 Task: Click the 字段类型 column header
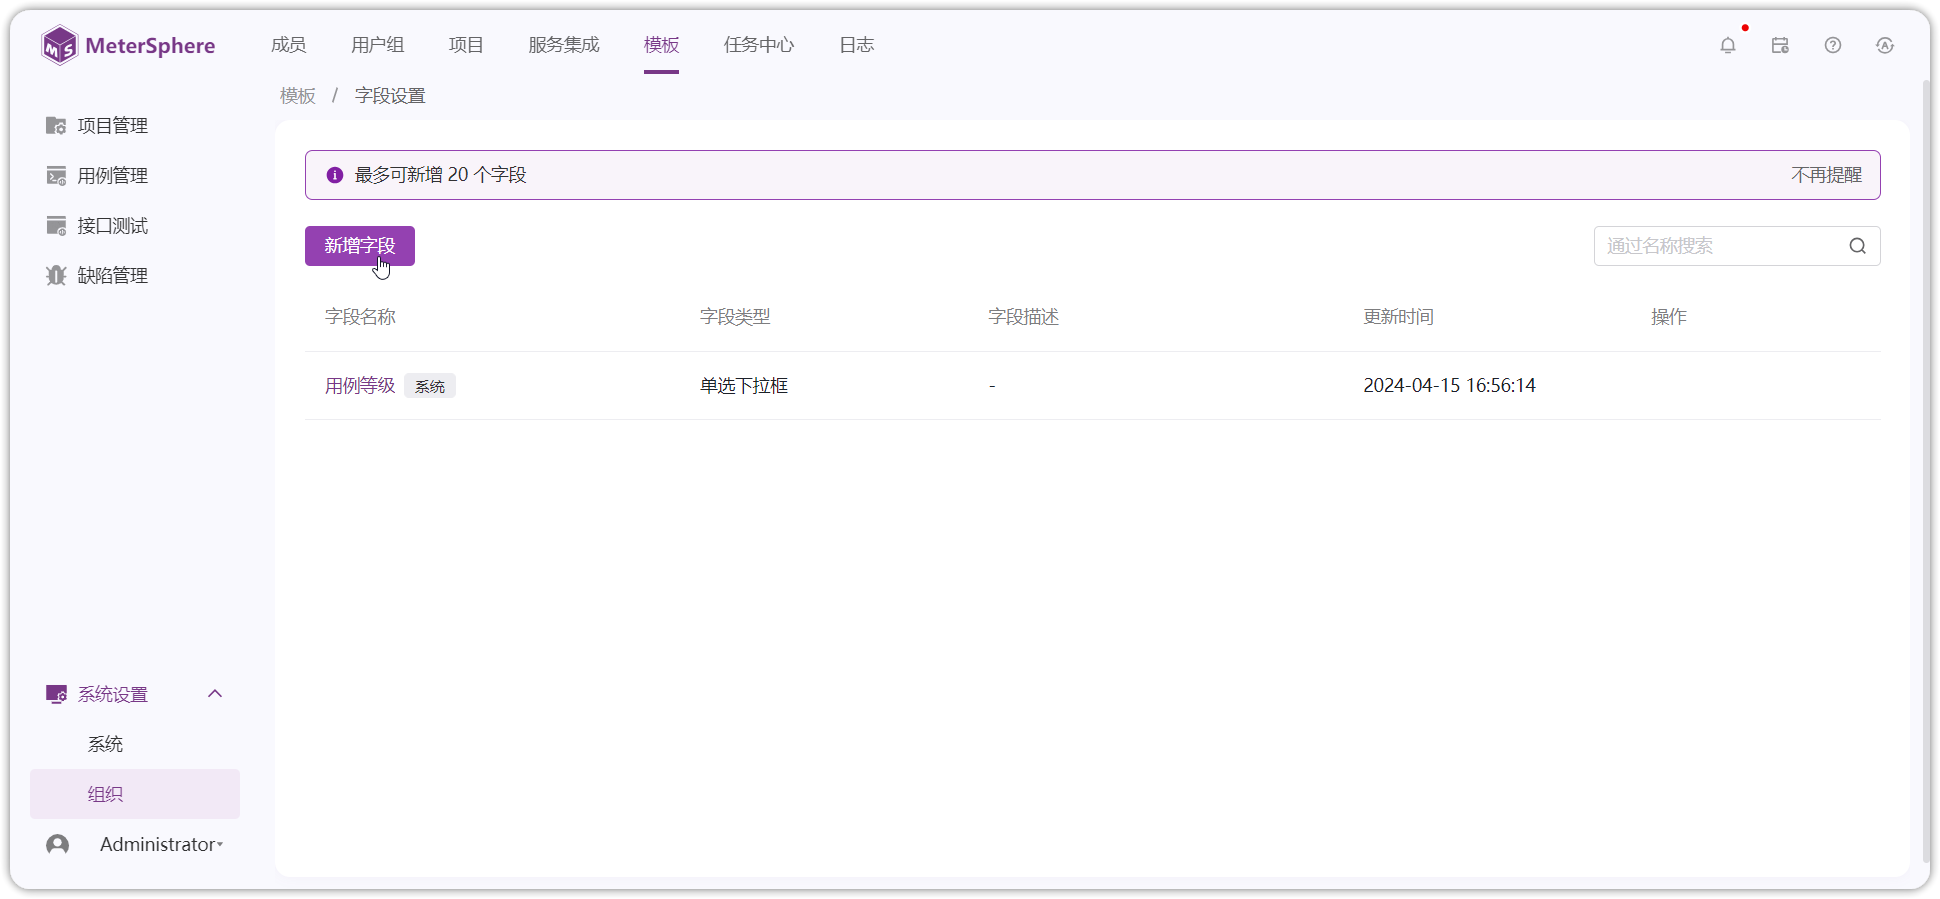click(735, 317)
